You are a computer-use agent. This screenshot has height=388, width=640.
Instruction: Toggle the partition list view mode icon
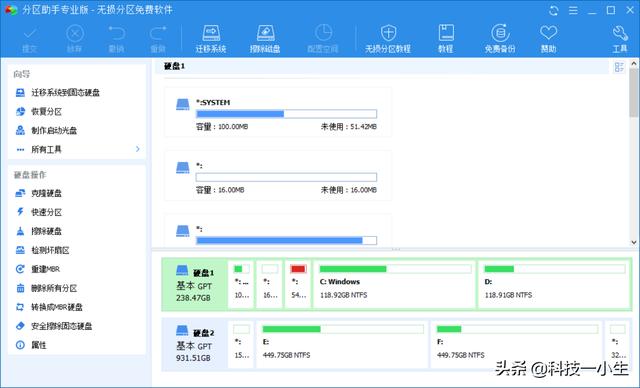click(x=619, y=67)
